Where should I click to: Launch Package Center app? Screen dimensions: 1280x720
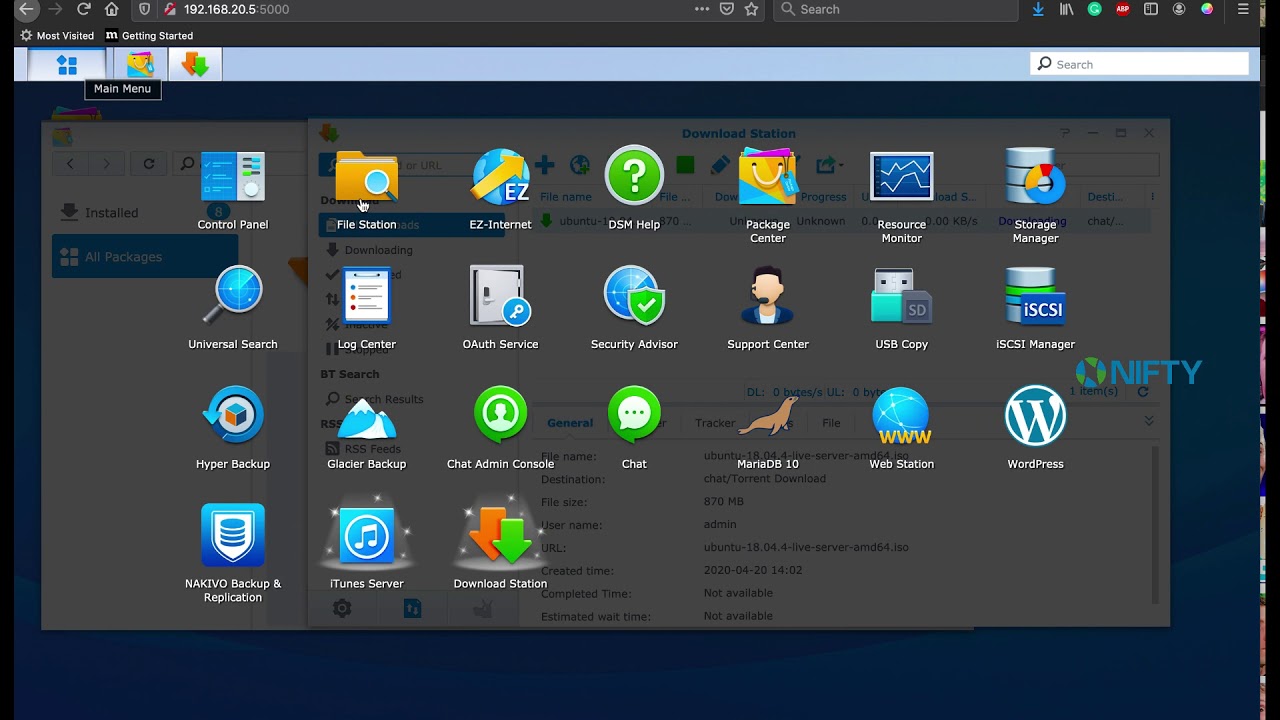[768, 197]
